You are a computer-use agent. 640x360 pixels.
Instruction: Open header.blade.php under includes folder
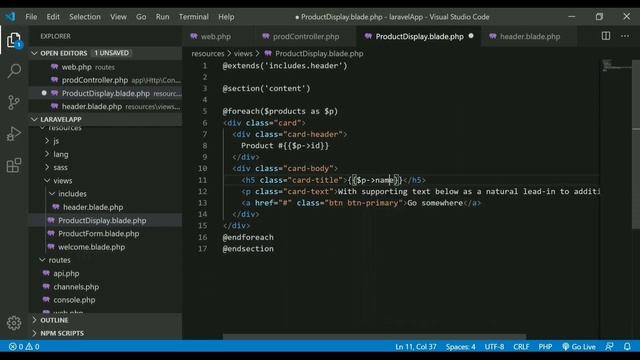pos(105,207)
